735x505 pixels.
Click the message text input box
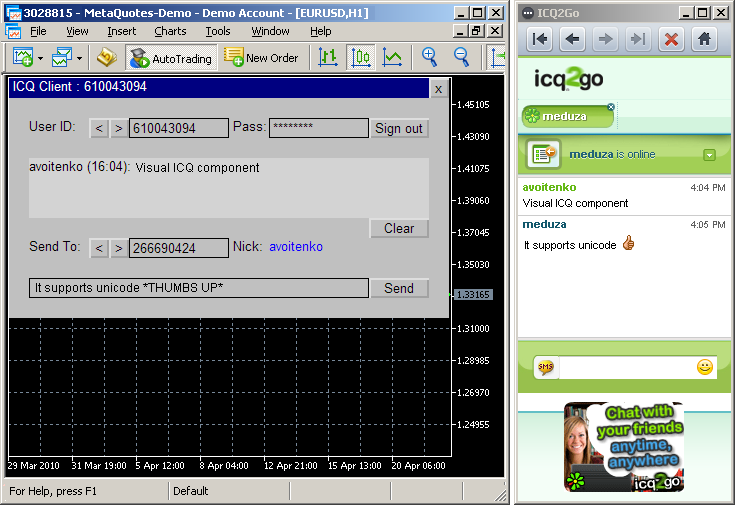(x=198, y=288)
